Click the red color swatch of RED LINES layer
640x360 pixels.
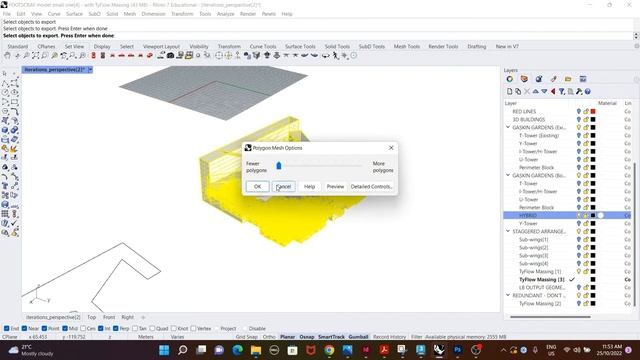[593, 111]
